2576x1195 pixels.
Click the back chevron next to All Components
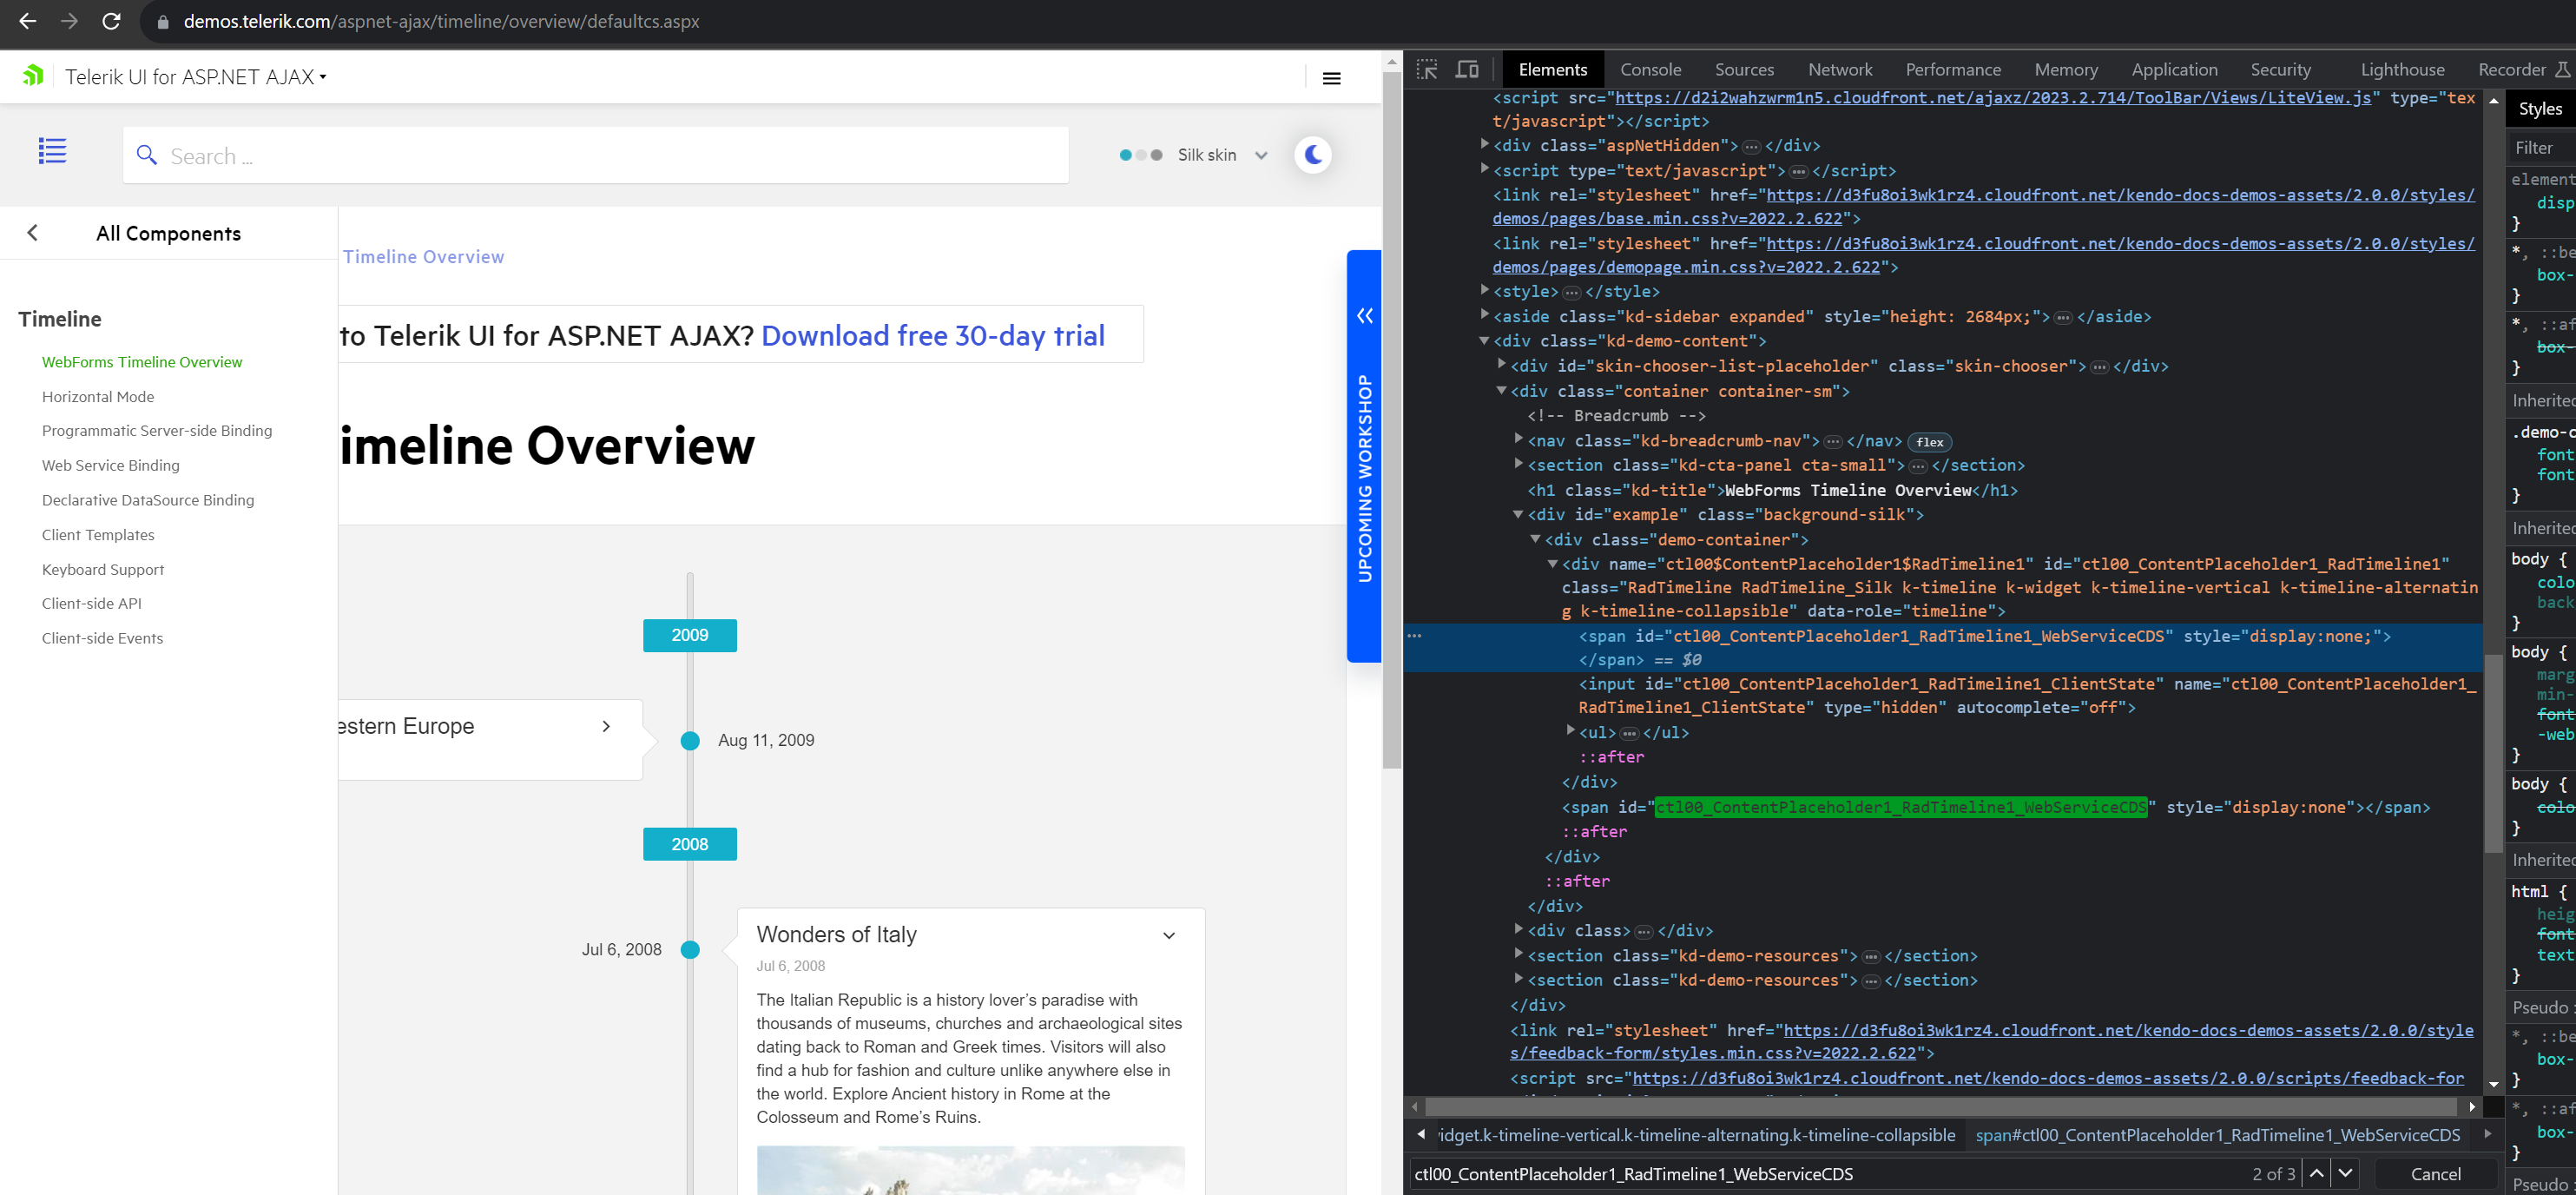point(33,233)
